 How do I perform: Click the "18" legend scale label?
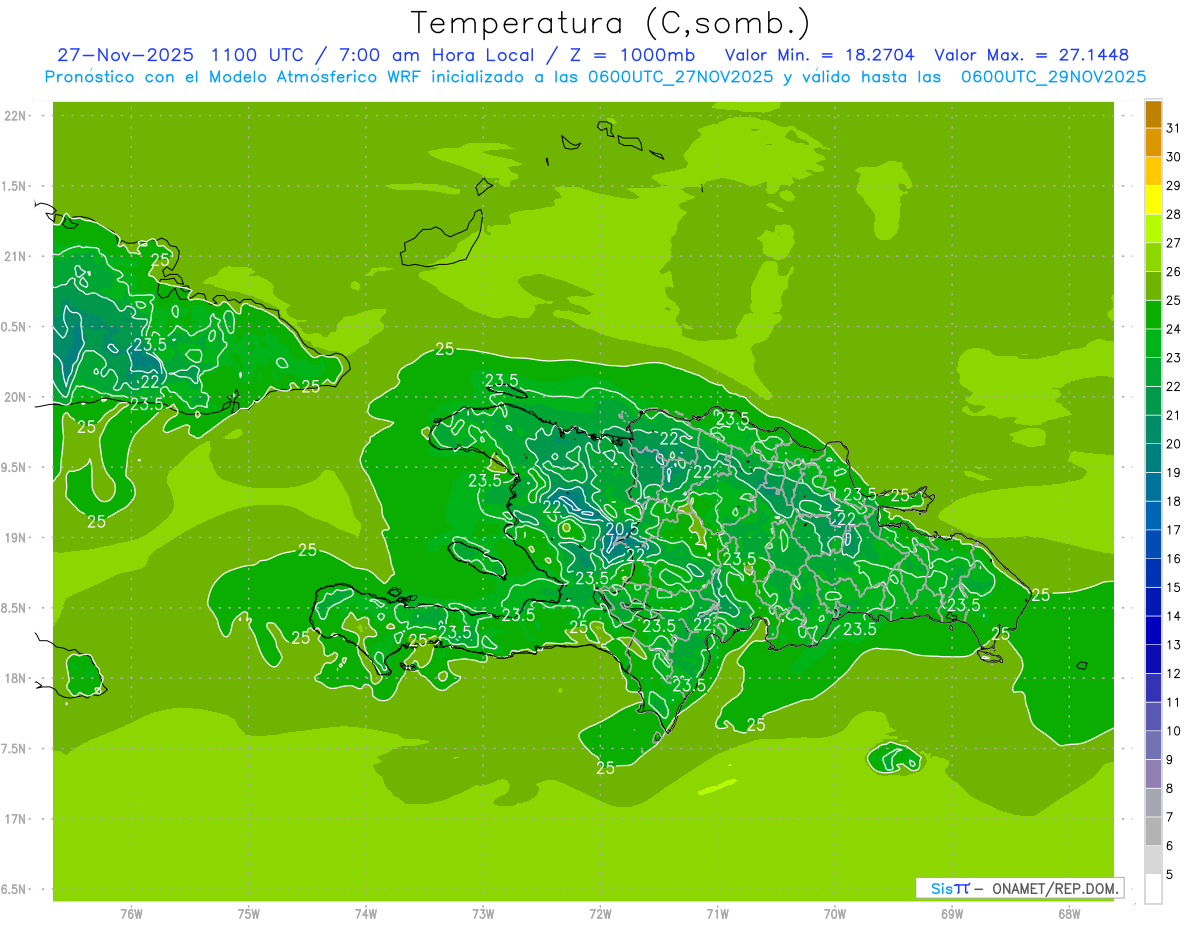(x=1173, y=501)
